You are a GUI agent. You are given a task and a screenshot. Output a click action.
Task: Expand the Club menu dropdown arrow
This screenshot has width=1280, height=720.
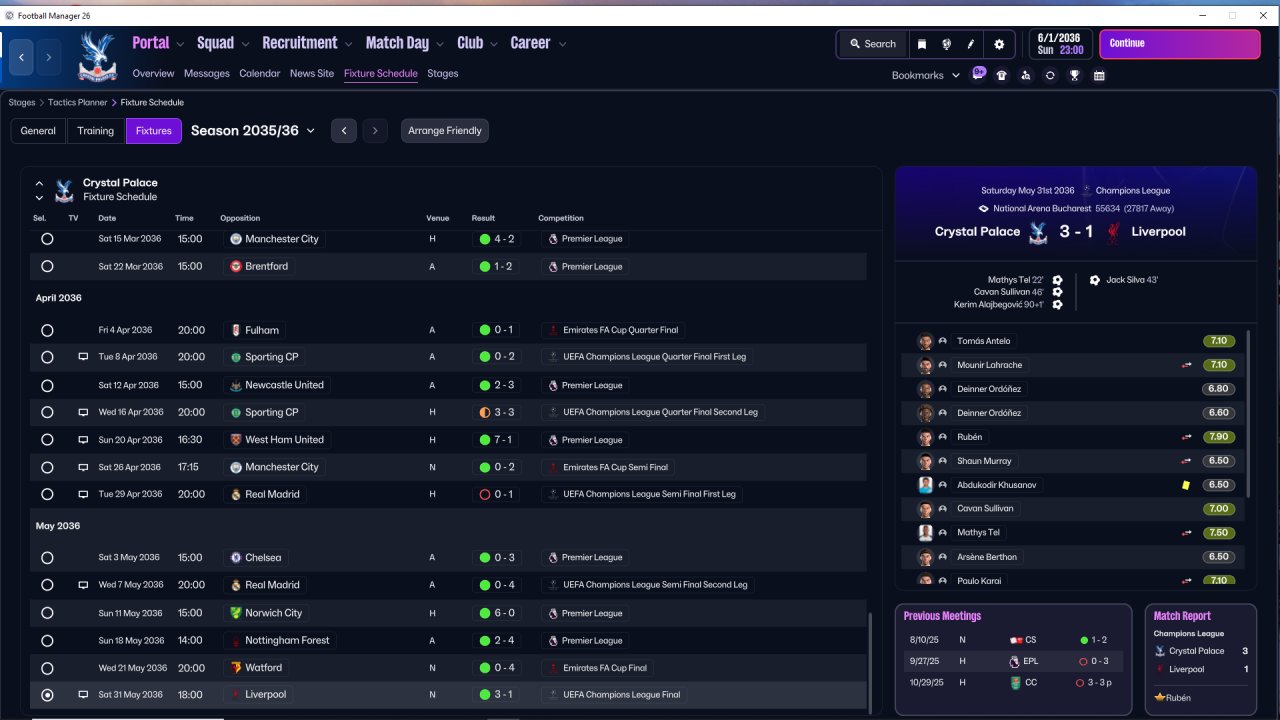494,44
